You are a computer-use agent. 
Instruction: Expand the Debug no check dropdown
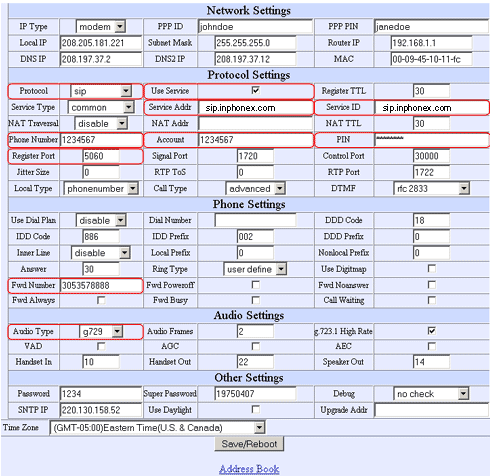[431, 394]
